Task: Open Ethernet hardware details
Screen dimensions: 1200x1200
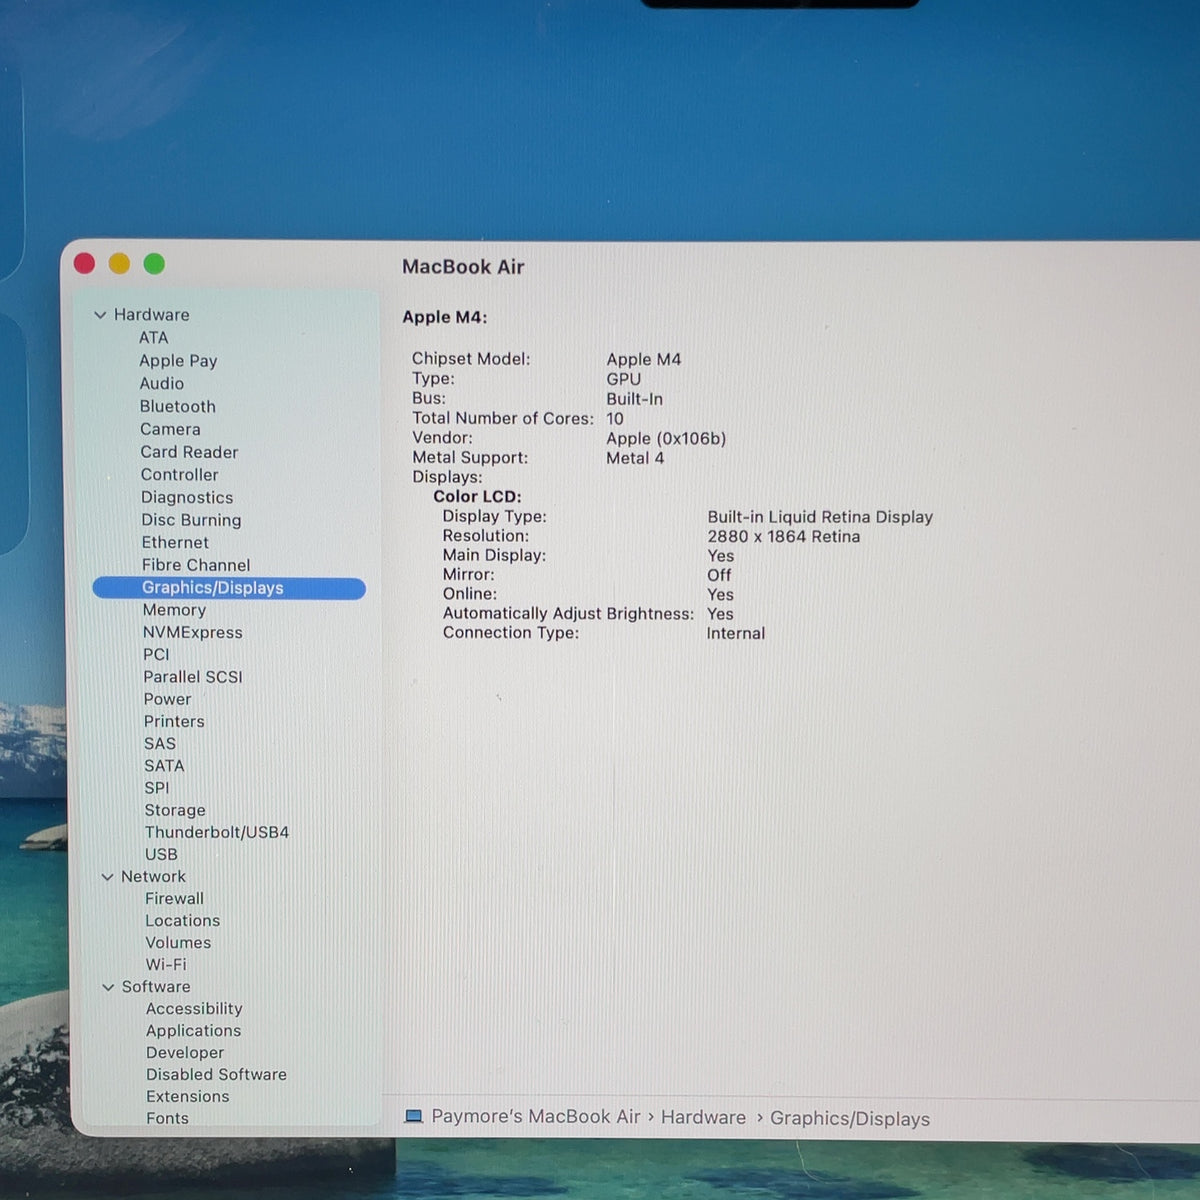Action: 175,543
